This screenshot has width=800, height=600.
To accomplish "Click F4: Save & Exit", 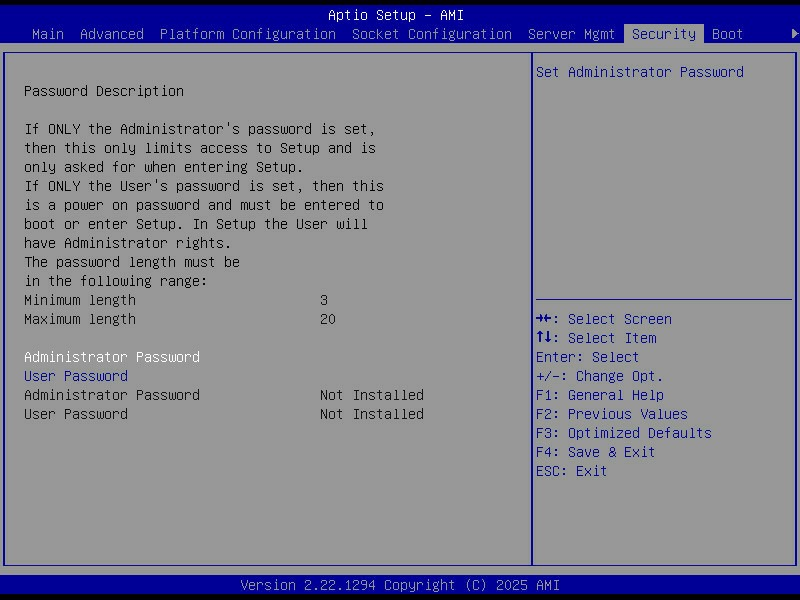I will pos(595,452).
